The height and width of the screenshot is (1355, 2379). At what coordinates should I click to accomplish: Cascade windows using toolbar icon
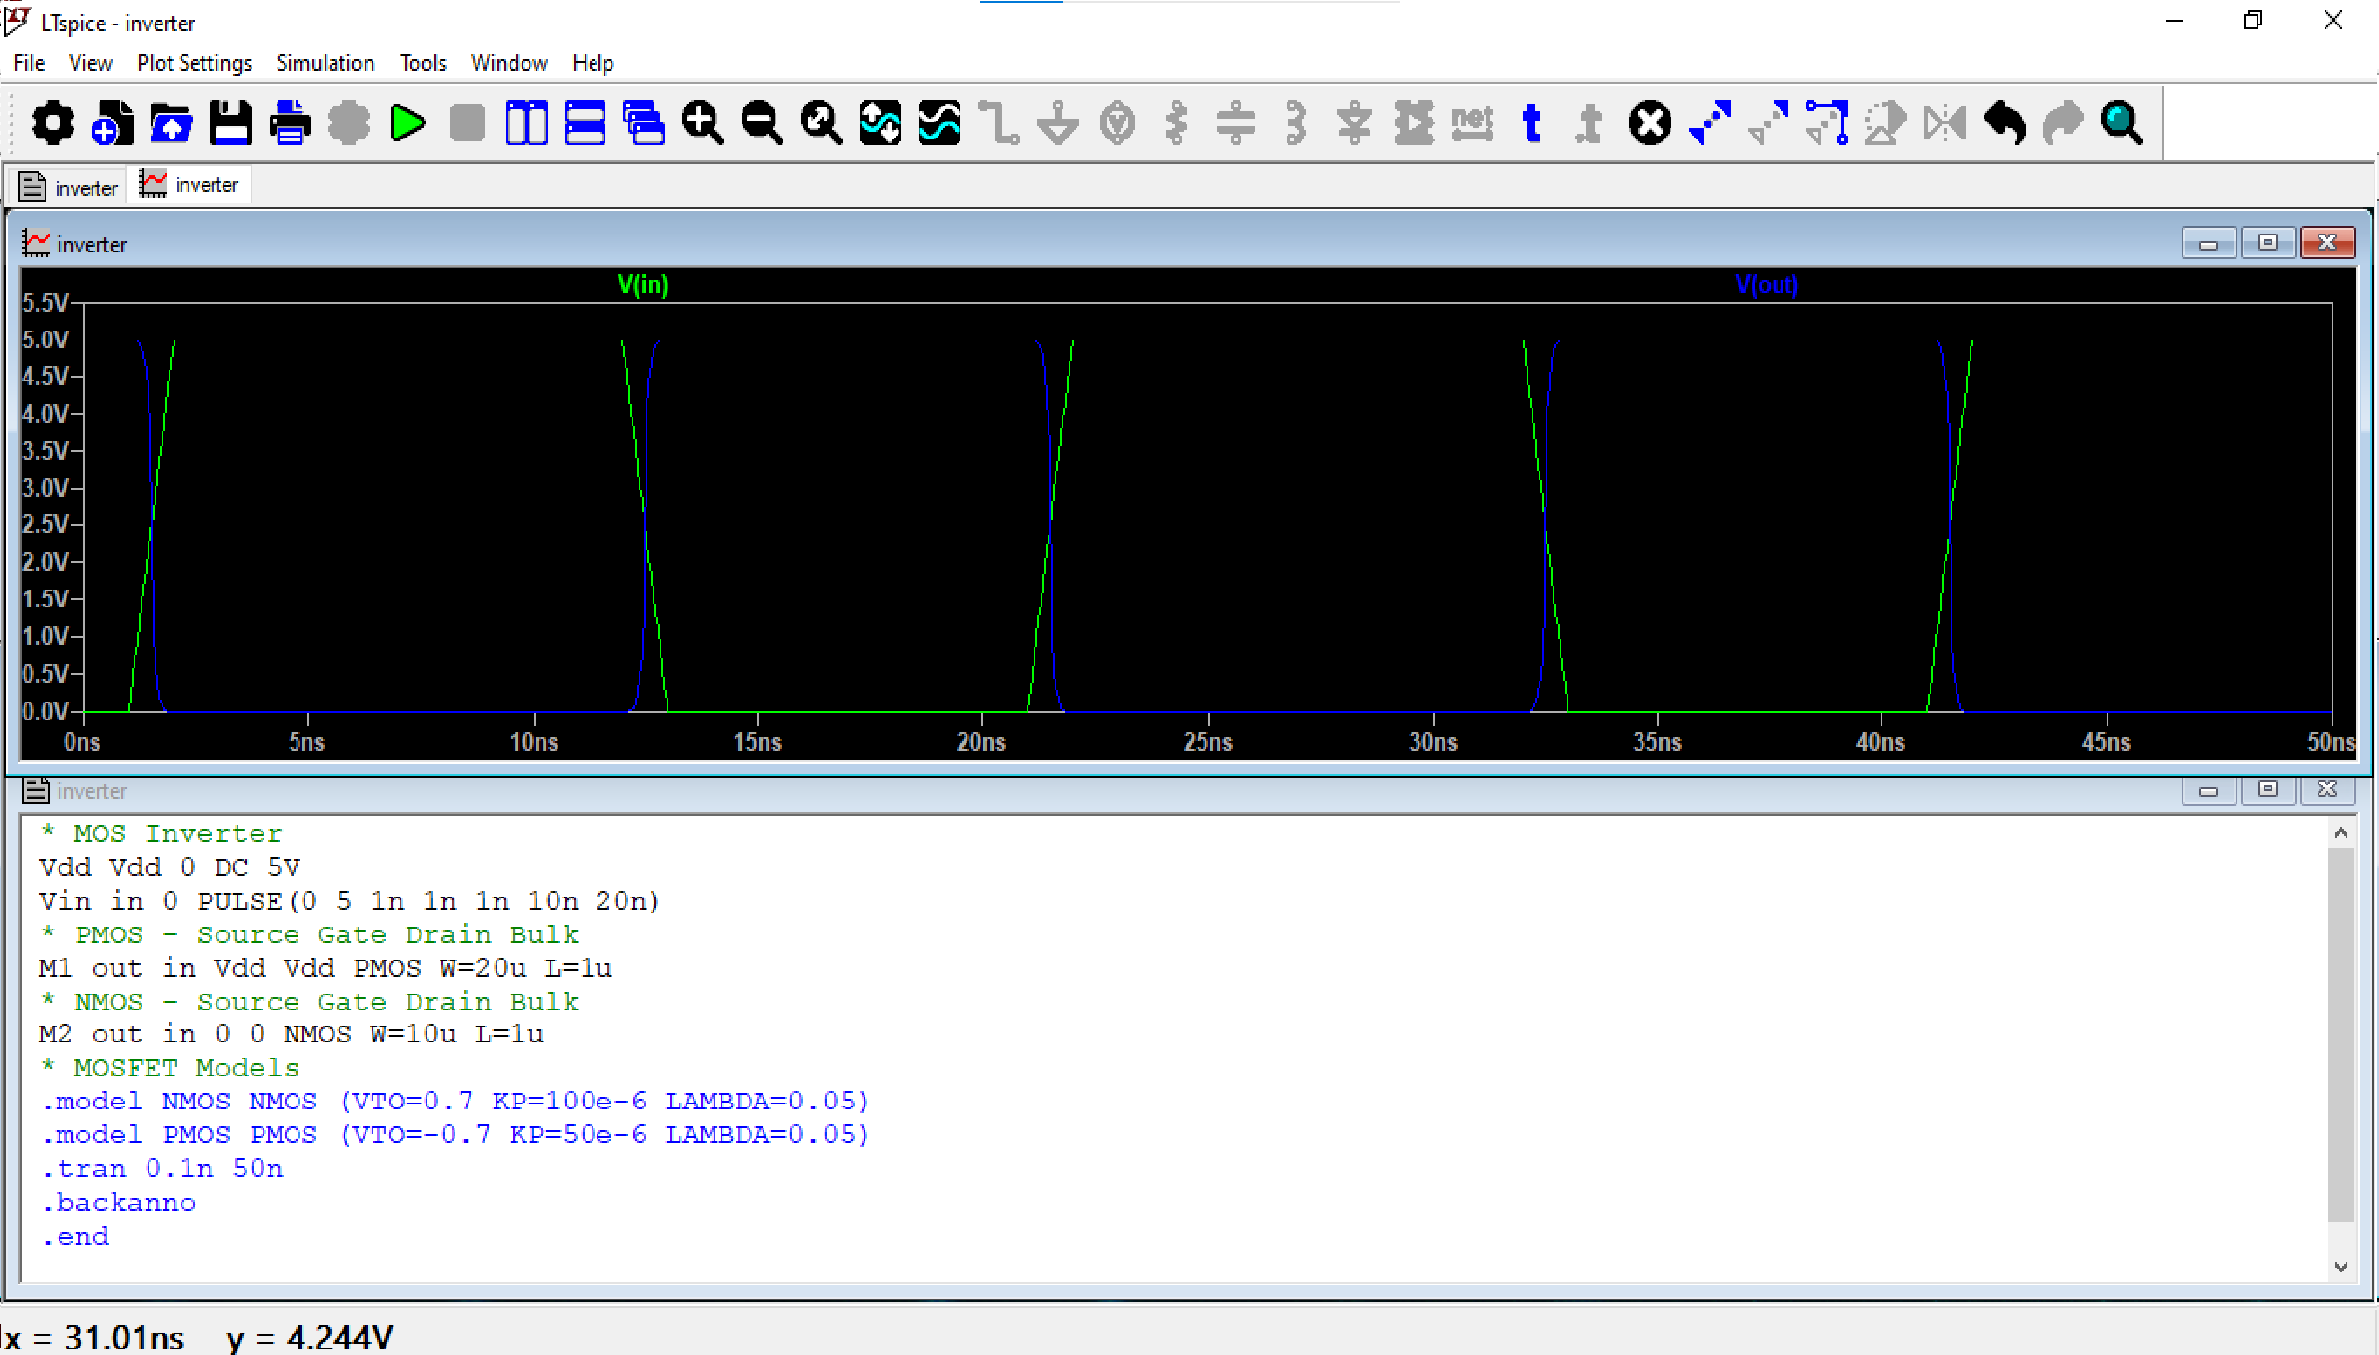coord(644,123)
